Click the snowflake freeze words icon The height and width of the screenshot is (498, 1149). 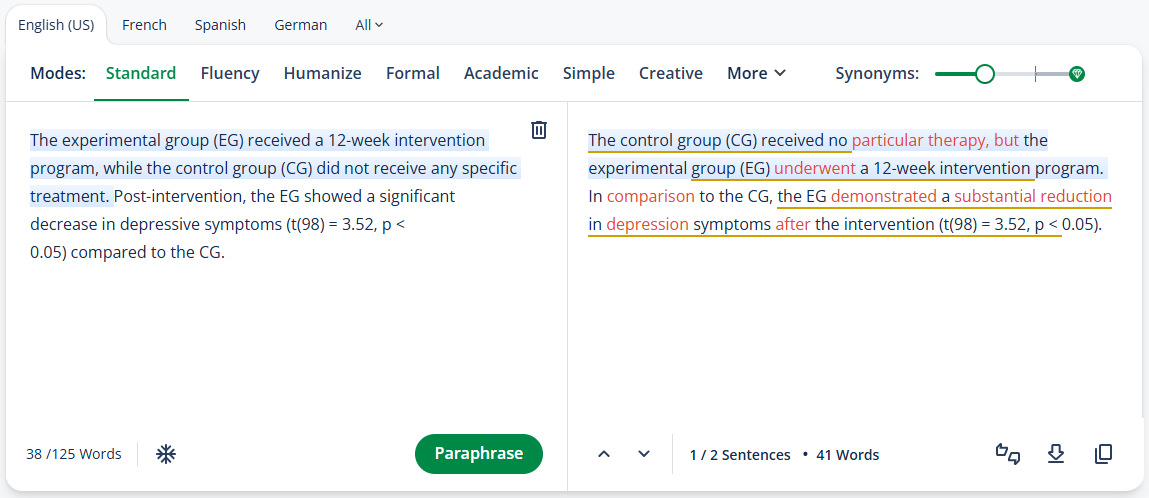166,454
